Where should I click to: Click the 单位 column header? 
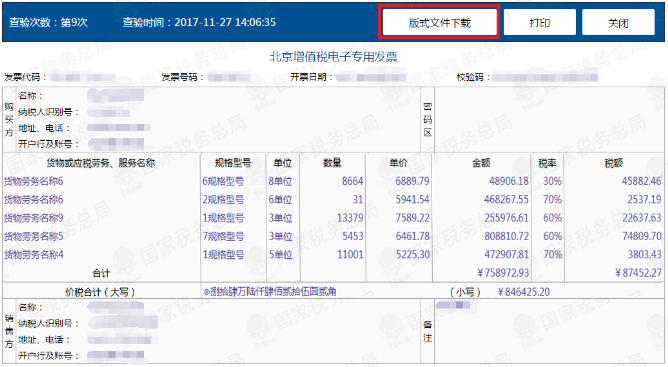click(x=282, y=163)
